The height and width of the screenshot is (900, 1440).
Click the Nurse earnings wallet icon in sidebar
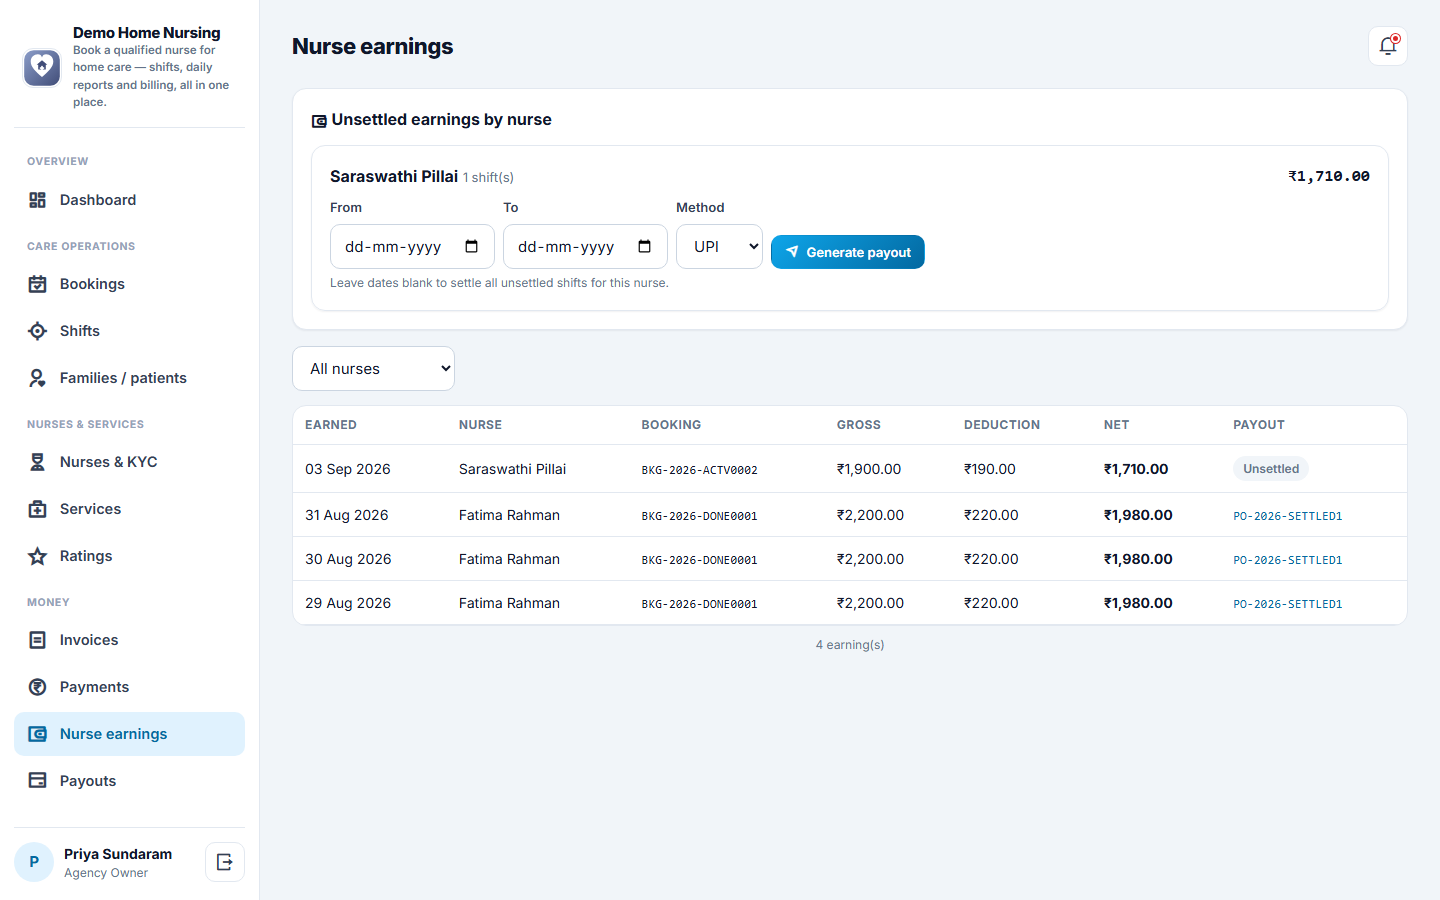coord(37,734)
